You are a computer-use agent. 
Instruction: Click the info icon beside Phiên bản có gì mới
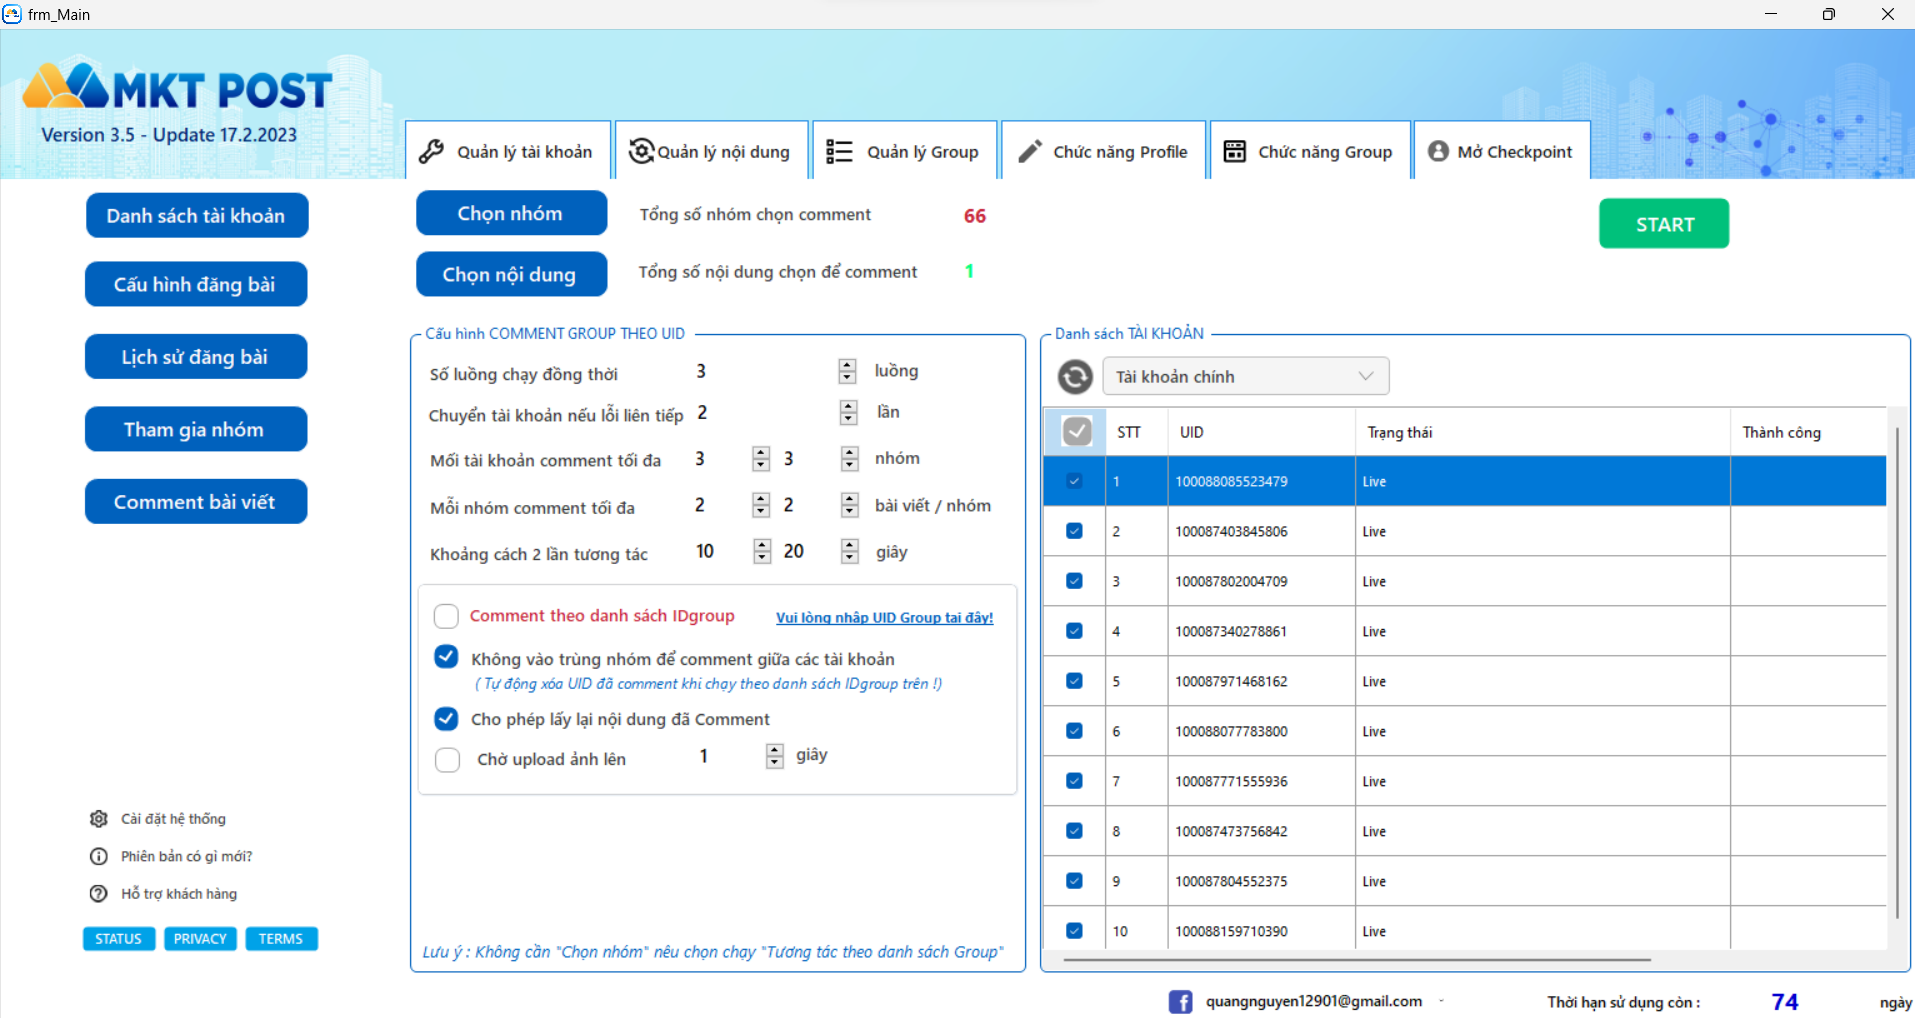tap(98, 856)
